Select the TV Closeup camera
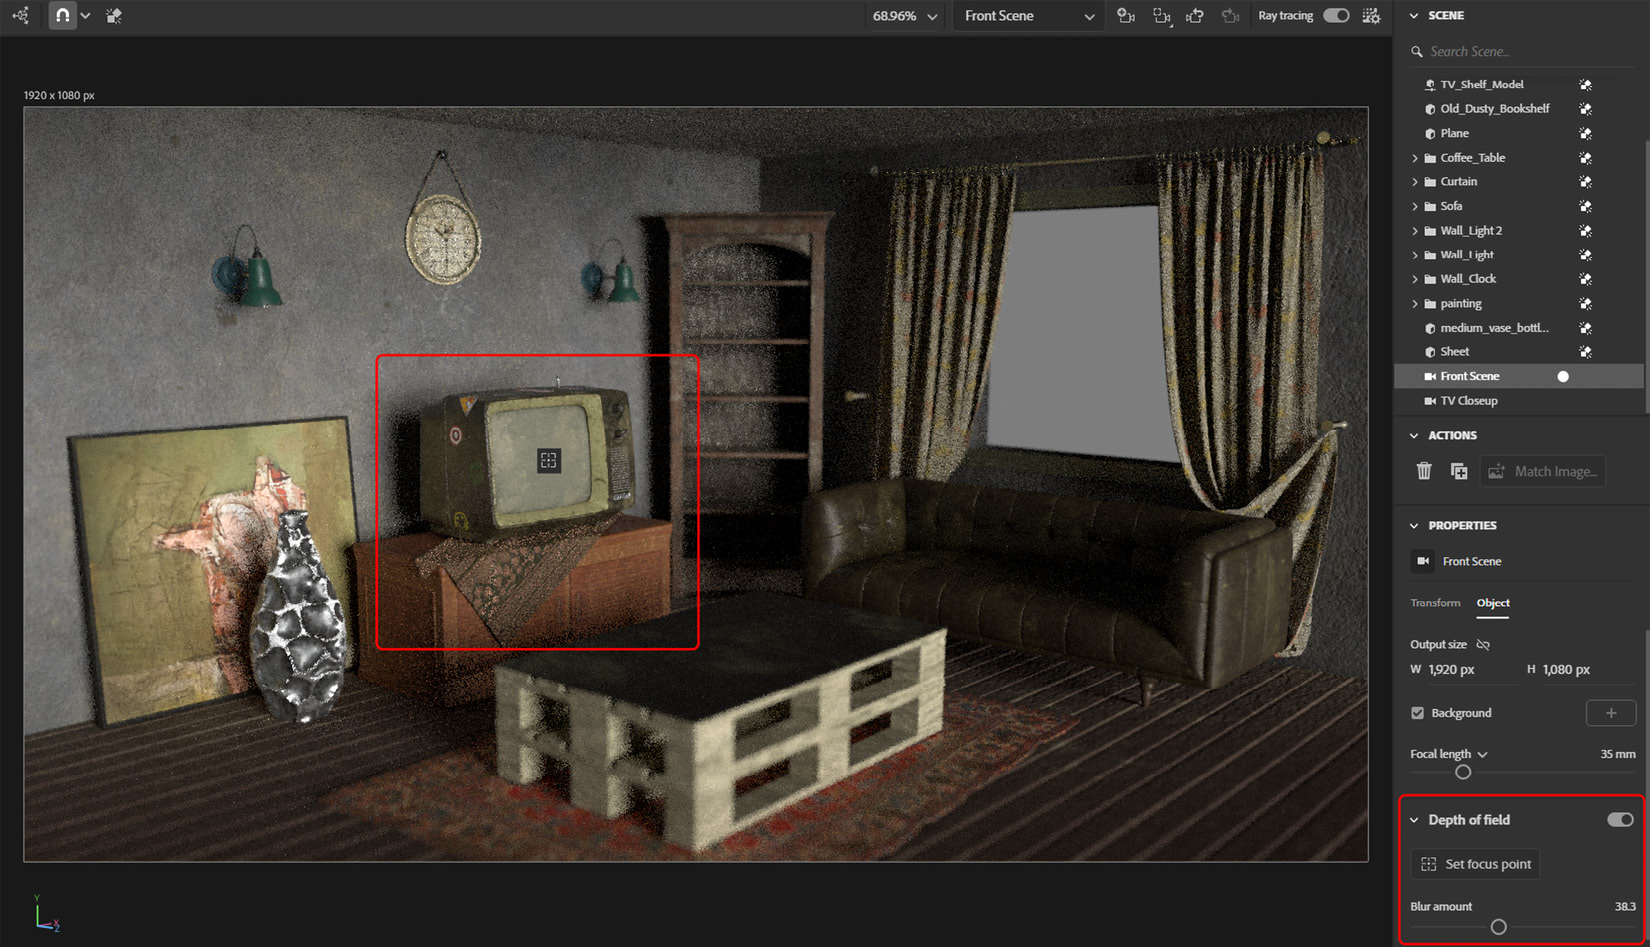The height and width of the screenshot is (947, 1650). coord(1469,401)
